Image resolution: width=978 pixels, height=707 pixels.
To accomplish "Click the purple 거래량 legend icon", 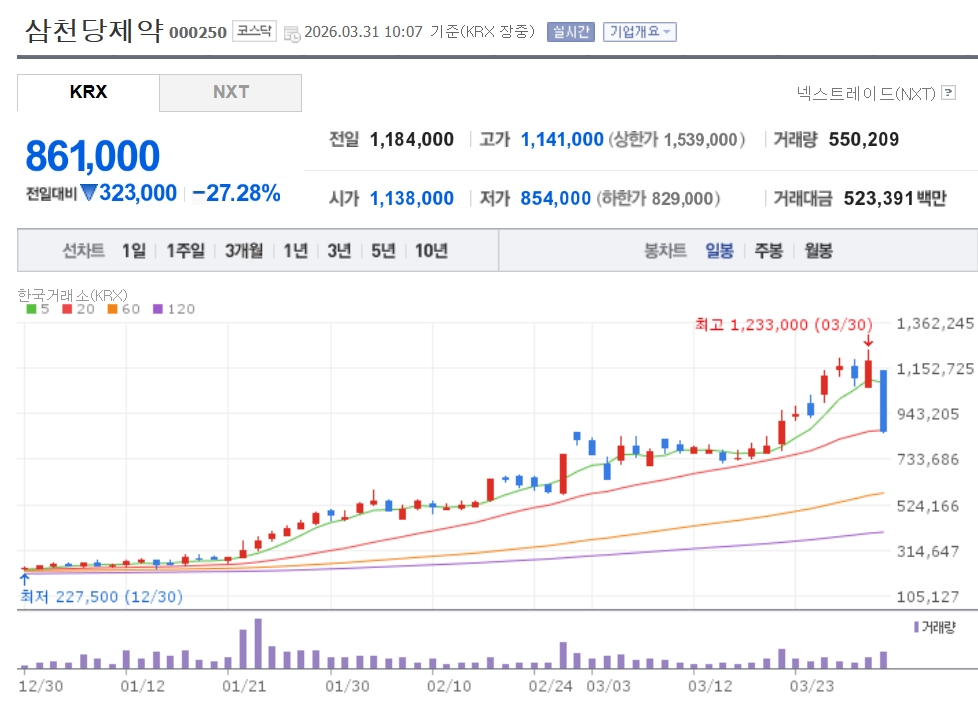I will (915, 626).
